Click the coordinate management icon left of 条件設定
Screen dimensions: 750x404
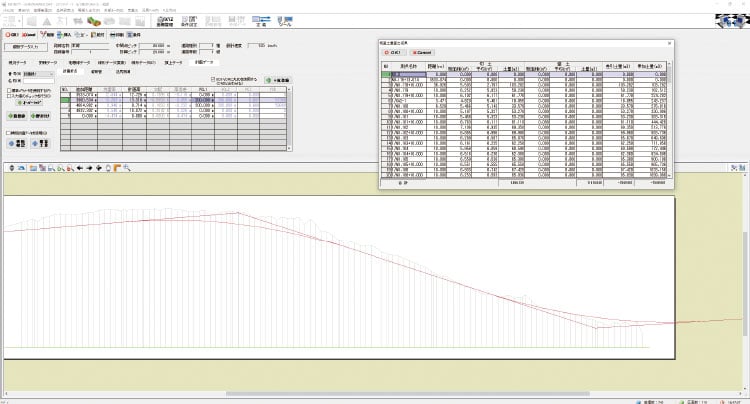165,21
